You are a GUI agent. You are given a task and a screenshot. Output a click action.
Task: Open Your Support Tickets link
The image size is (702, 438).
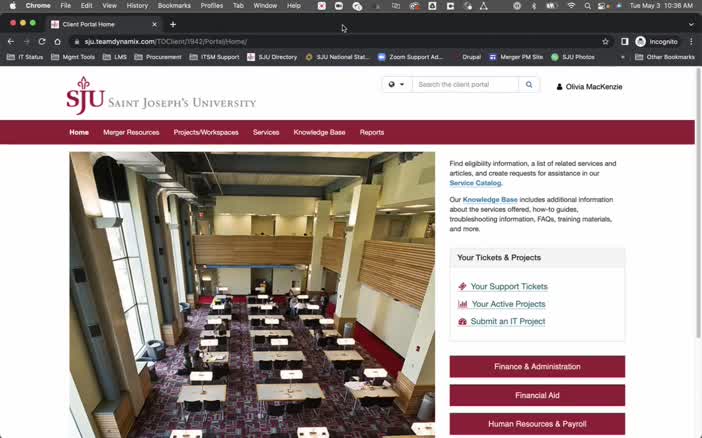pos(509,287)
